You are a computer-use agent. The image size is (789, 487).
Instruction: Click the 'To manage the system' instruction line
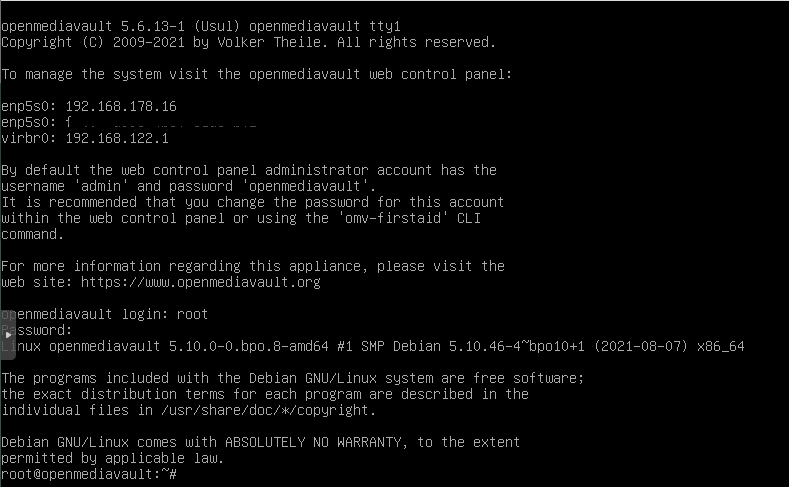coord(257,74)
